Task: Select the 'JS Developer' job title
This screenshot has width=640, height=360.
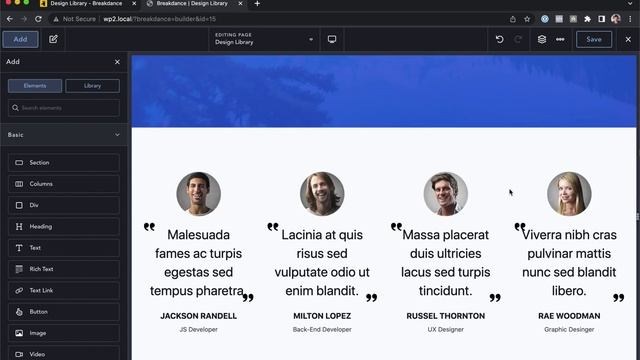Action: tap(198, 329)
